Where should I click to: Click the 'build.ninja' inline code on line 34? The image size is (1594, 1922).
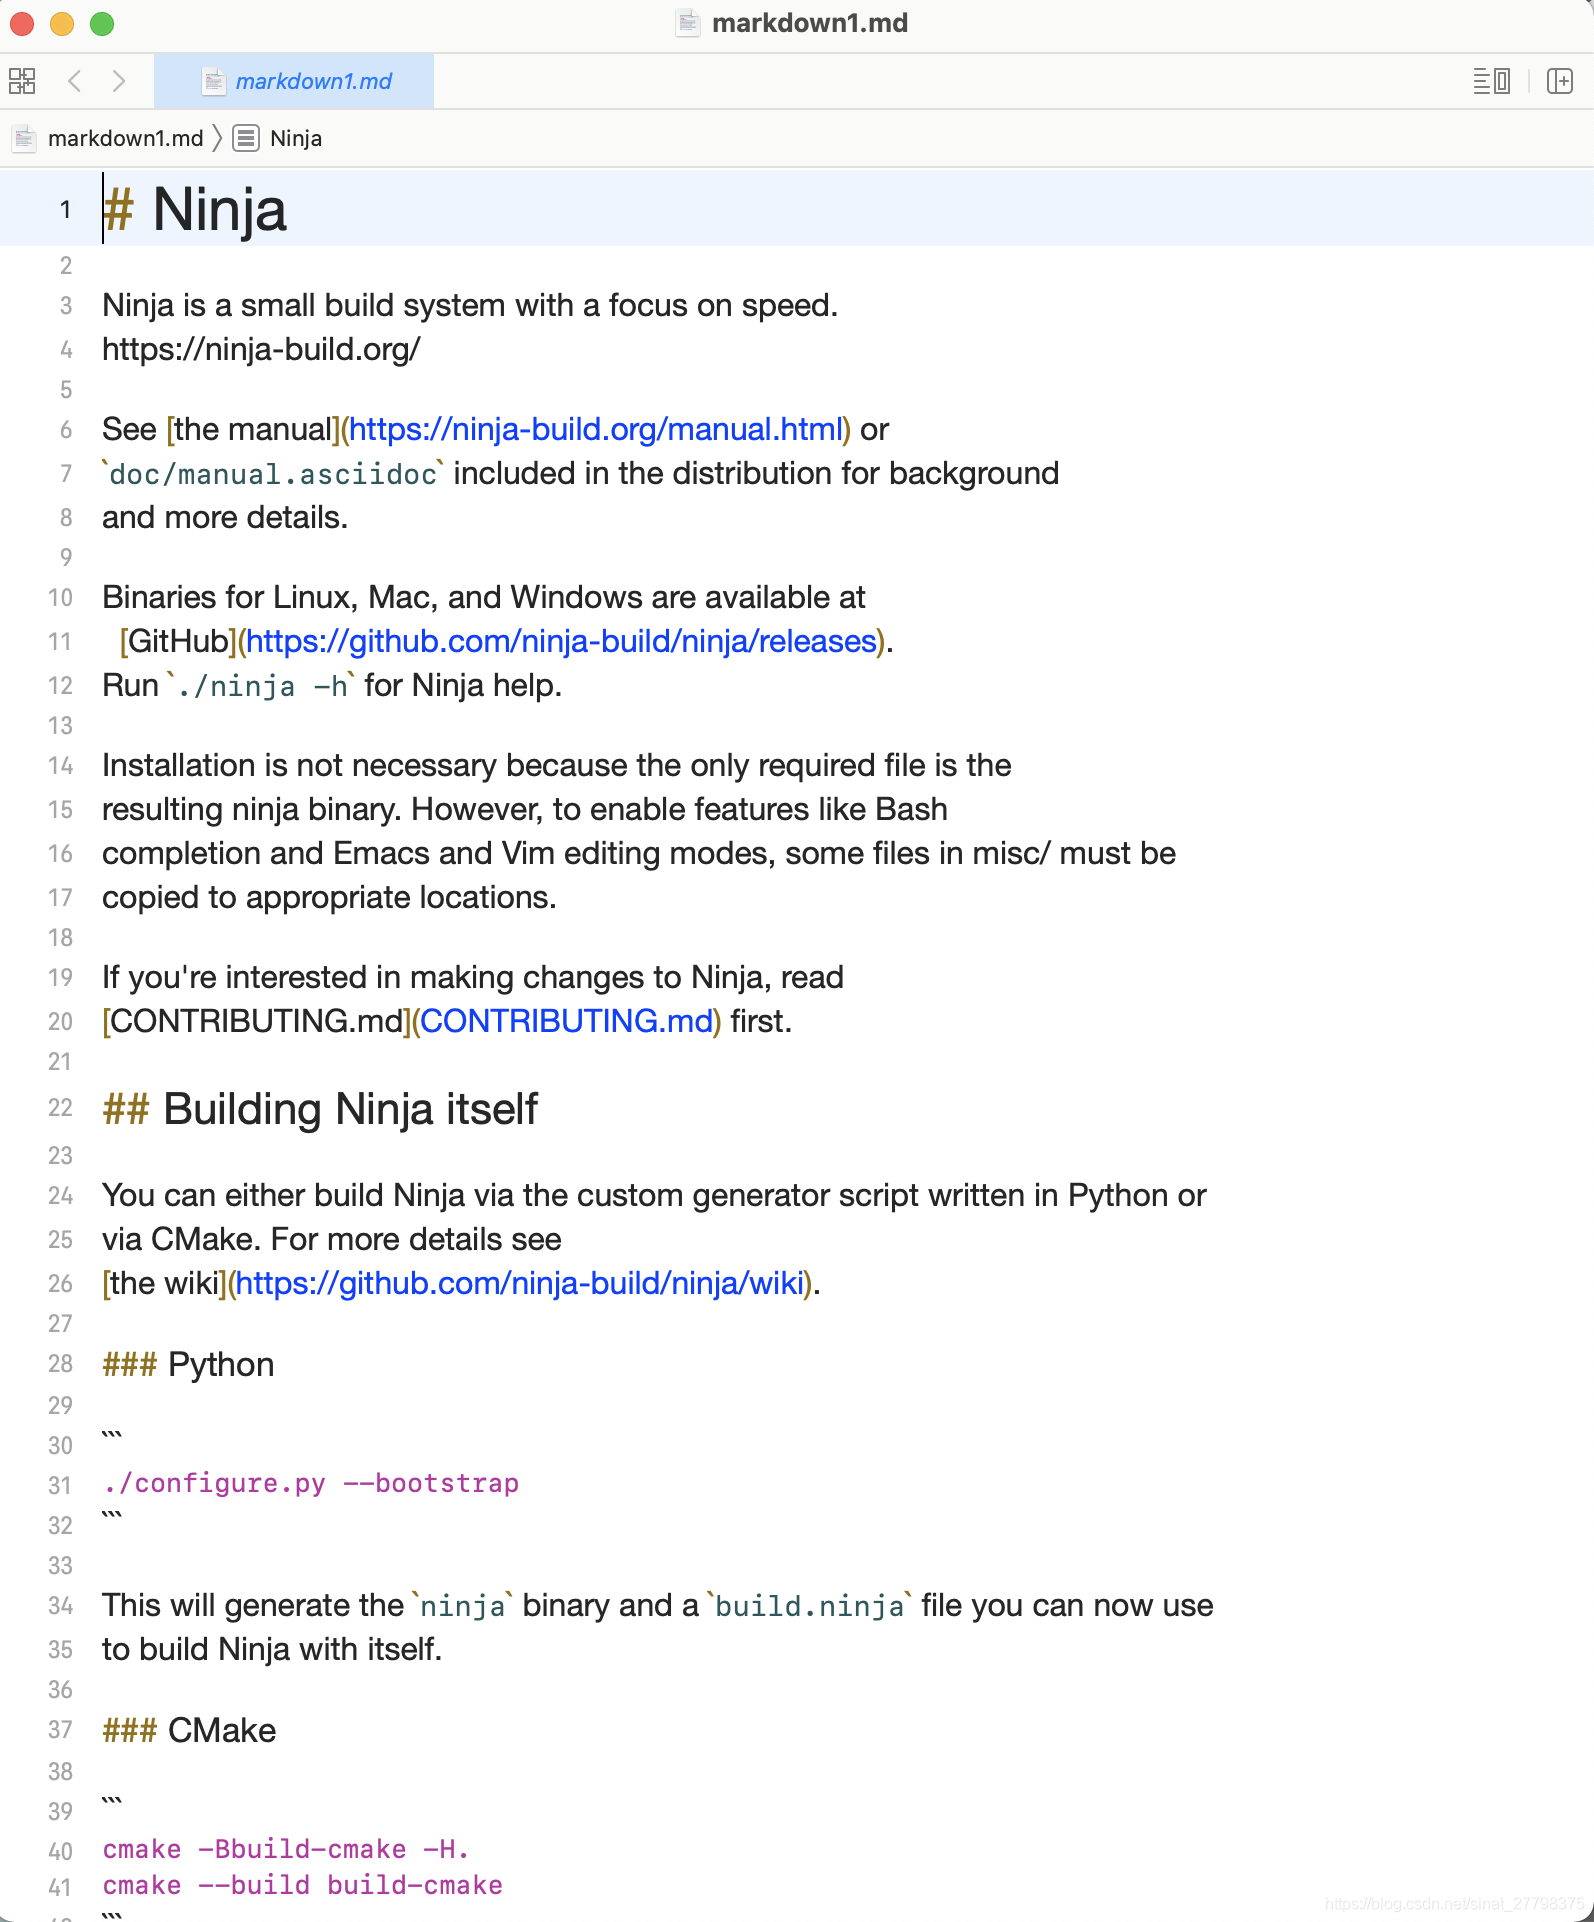(810, 1606)
